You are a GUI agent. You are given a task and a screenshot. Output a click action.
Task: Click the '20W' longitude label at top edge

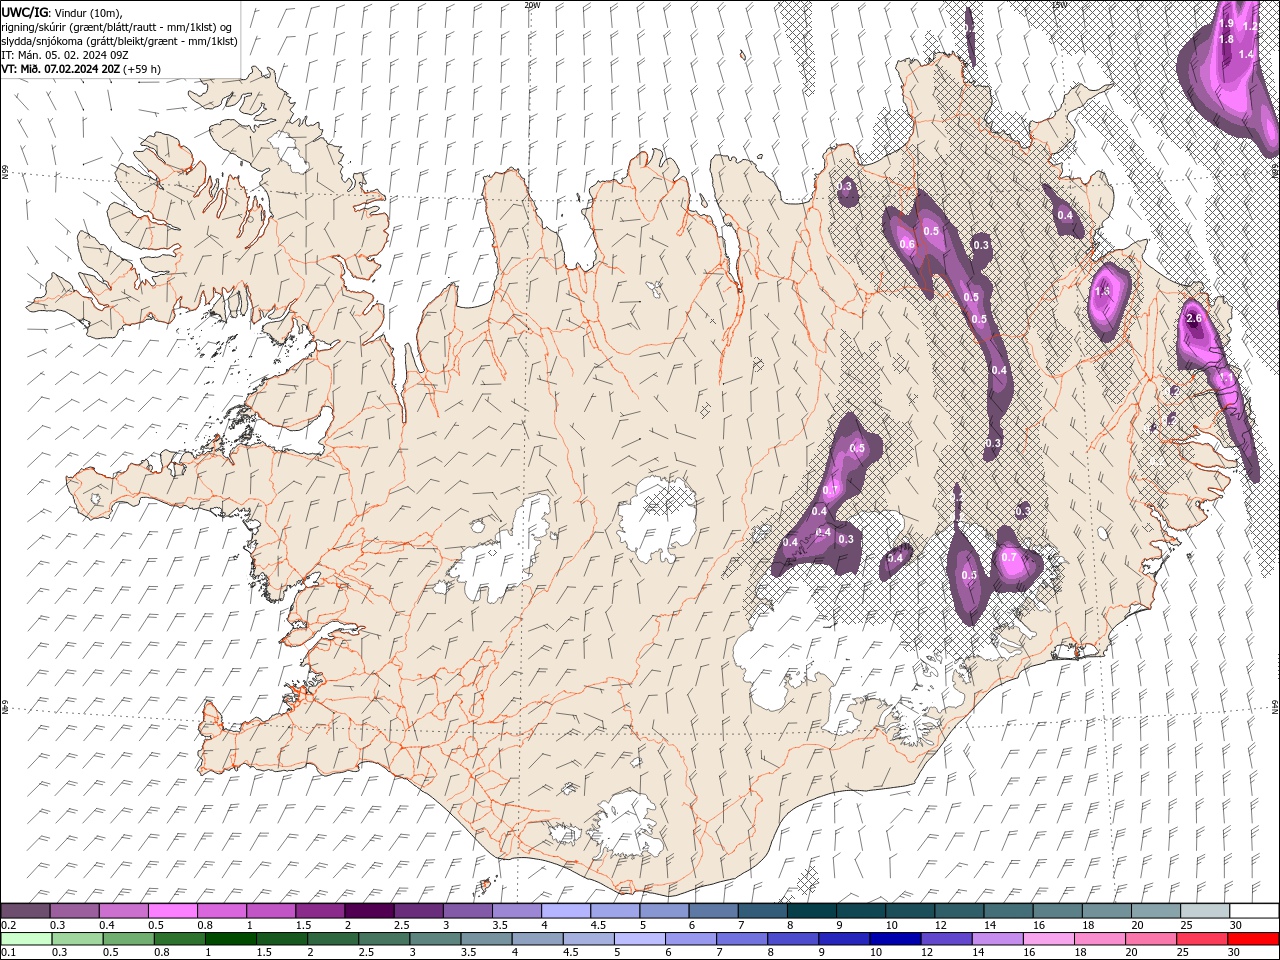click(x=532, y=5)
